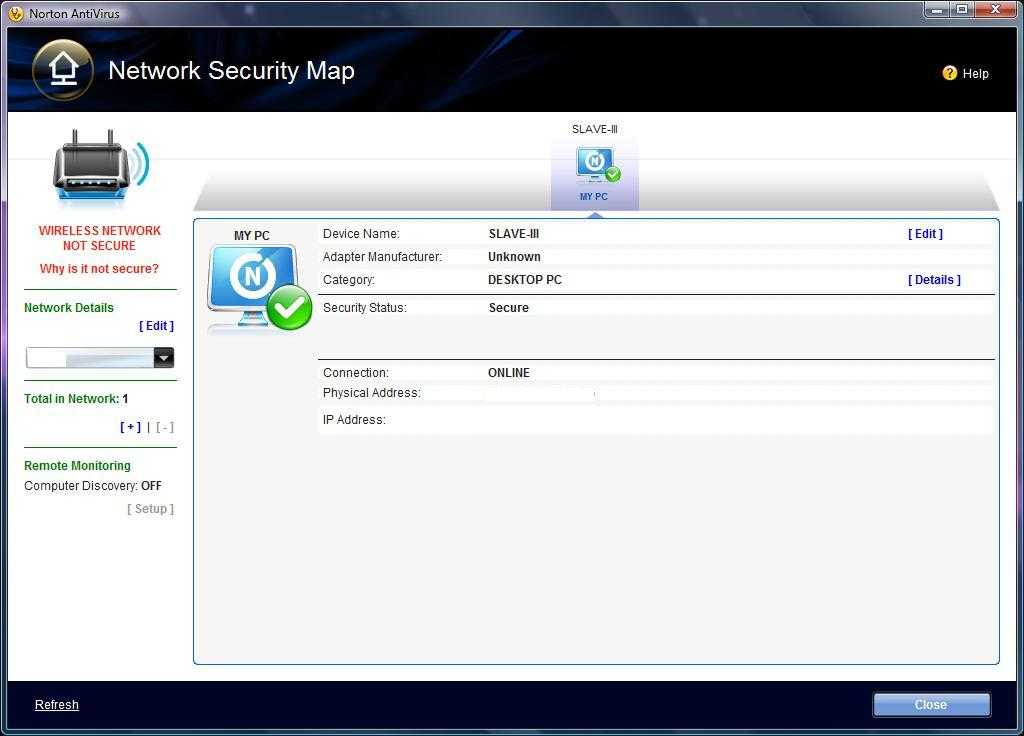Click the large MY PC monitor icon
This screenshot has height=736, width=1024.
click(x=259, y=288)
